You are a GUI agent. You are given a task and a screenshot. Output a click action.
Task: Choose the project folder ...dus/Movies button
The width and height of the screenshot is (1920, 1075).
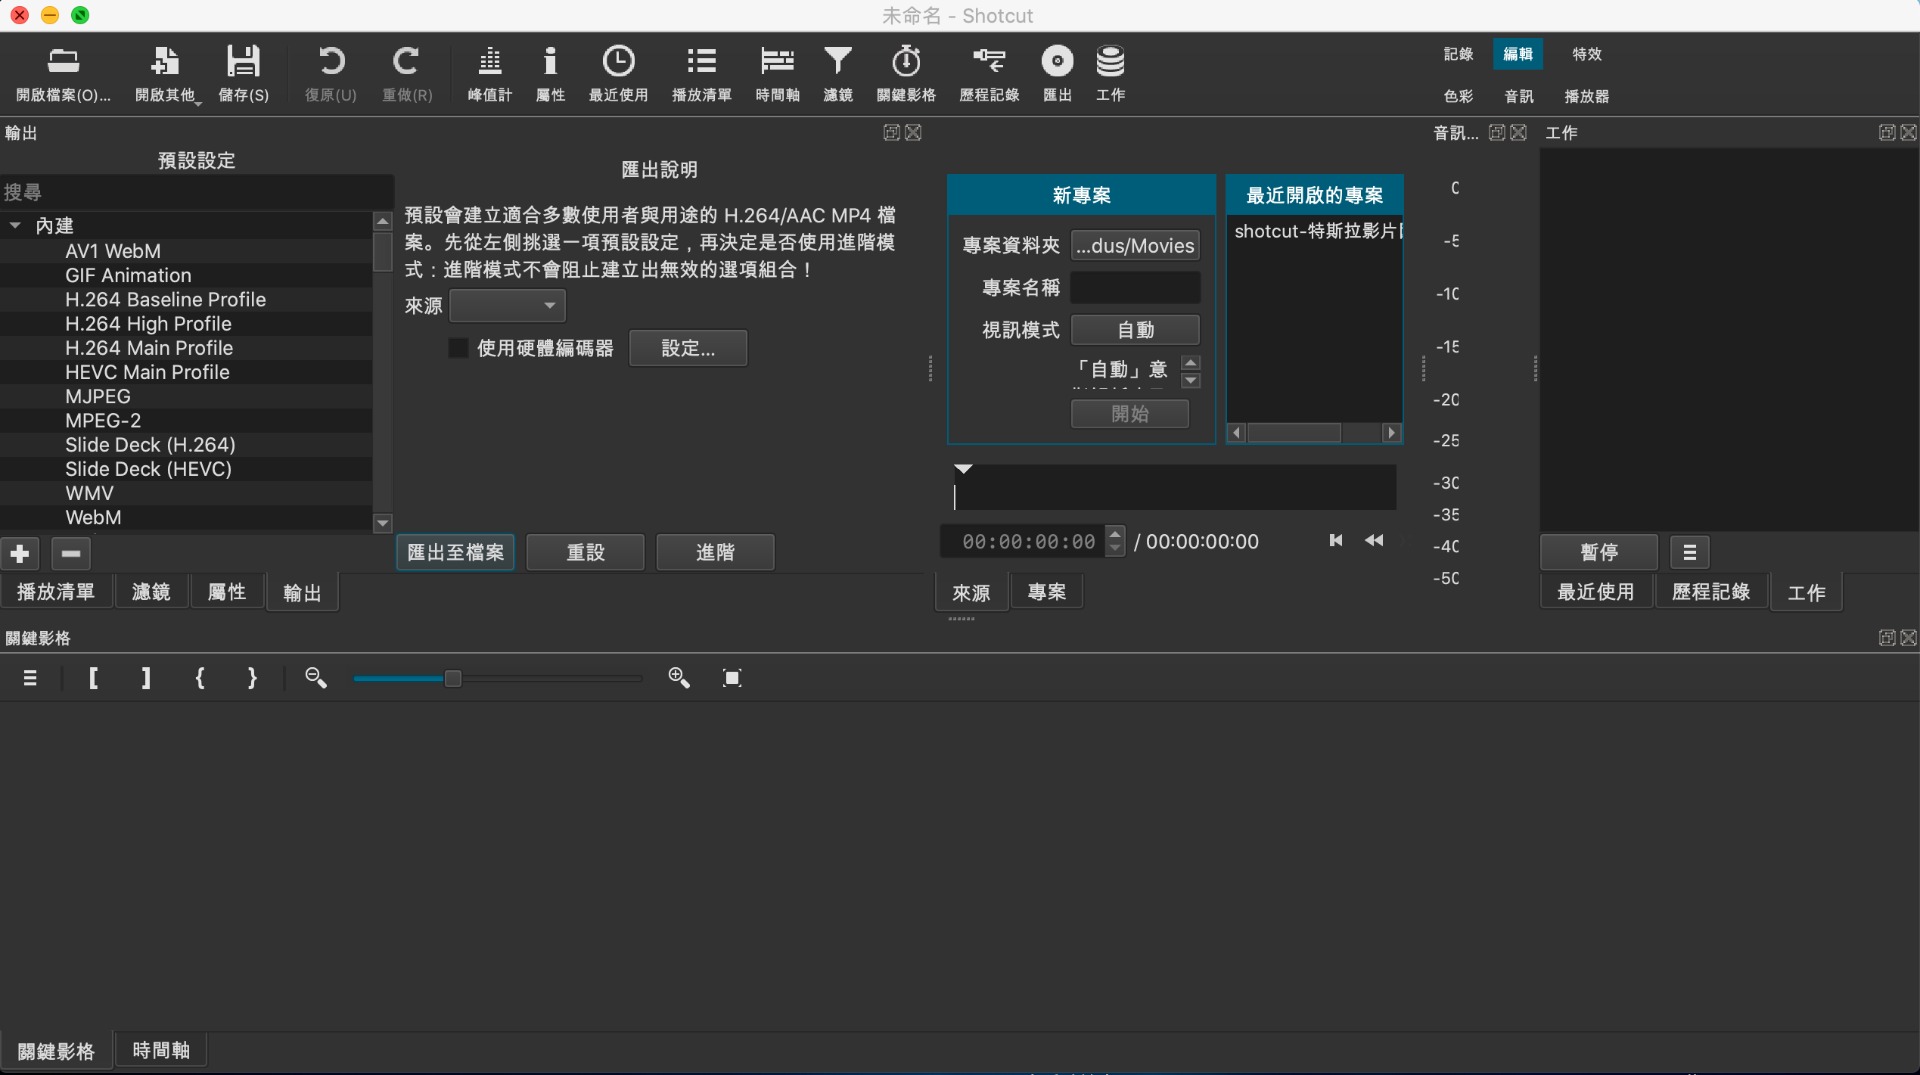(x=1135, y=246)
